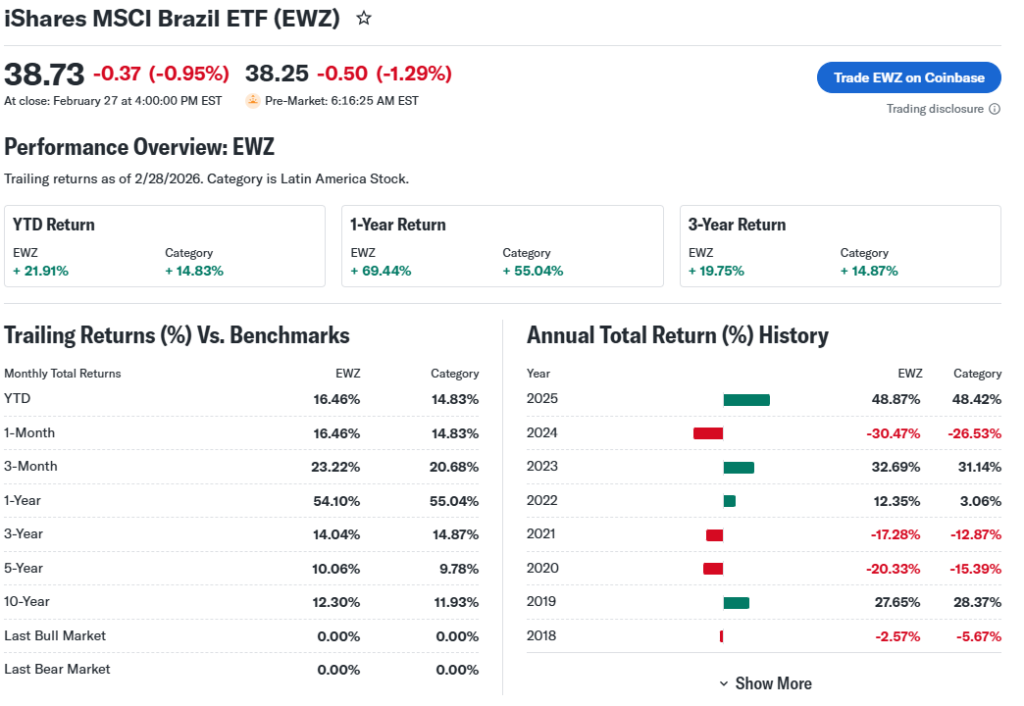The width and height of the screenshot is (1024, 706).
Task: Expand the Show More chevron
Action: pos(724,684)
